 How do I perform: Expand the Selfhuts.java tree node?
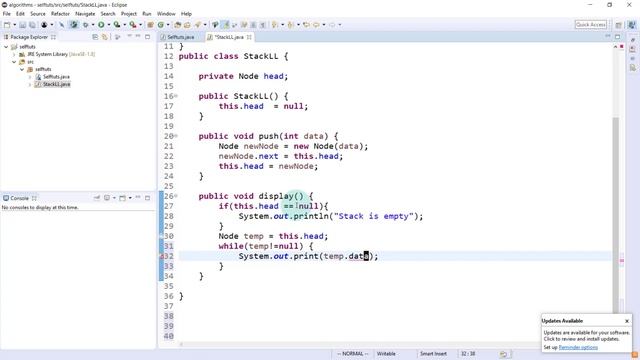(30, 77)
